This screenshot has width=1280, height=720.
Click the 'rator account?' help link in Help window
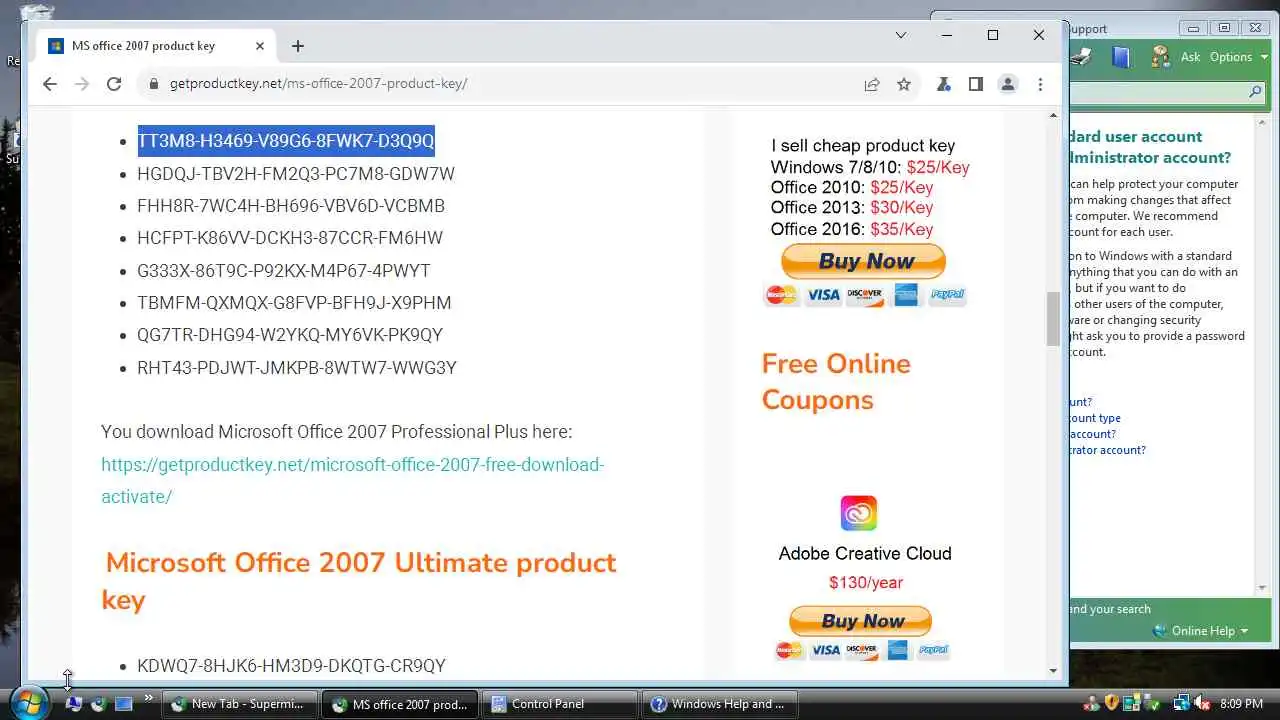(1108, 450)
